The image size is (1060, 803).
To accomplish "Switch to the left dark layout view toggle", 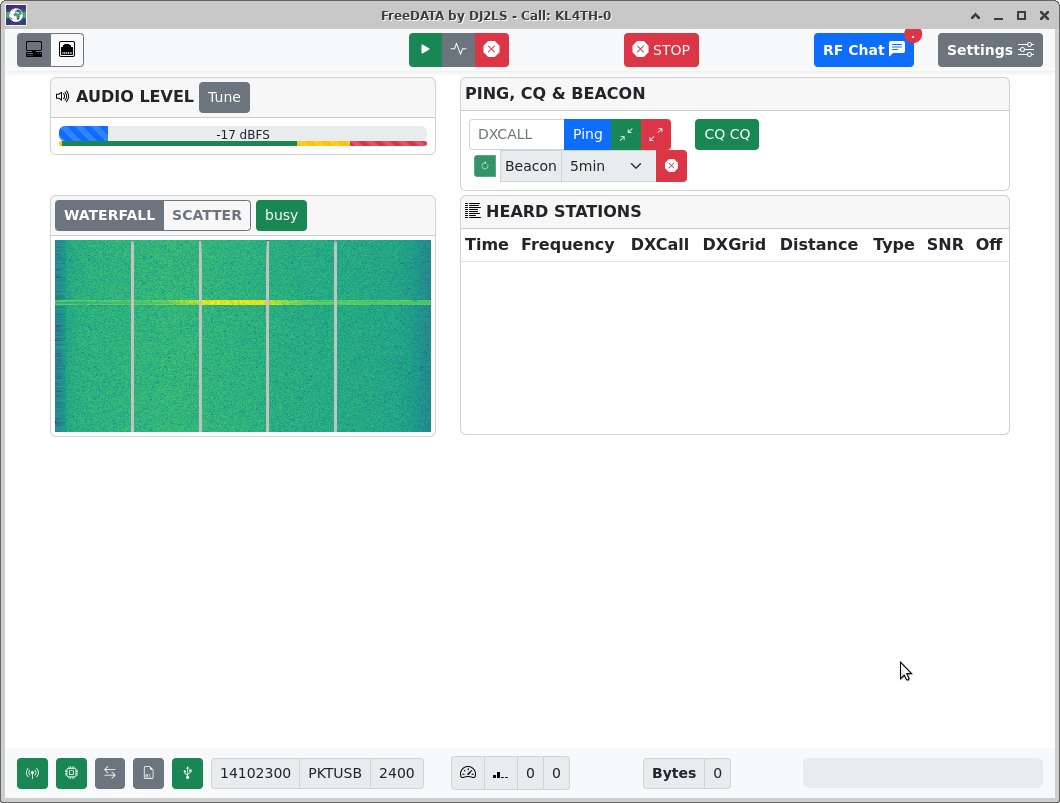I will (34, 50).
